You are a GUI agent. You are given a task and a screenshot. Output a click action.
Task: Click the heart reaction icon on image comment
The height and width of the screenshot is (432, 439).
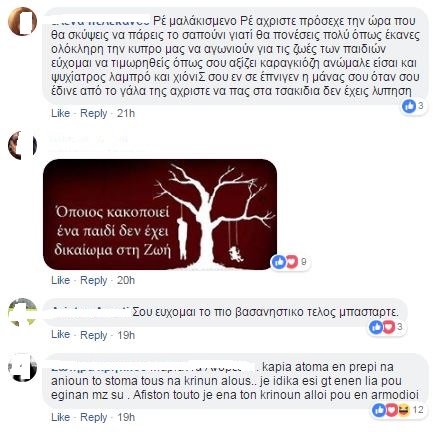coord(291,262)
